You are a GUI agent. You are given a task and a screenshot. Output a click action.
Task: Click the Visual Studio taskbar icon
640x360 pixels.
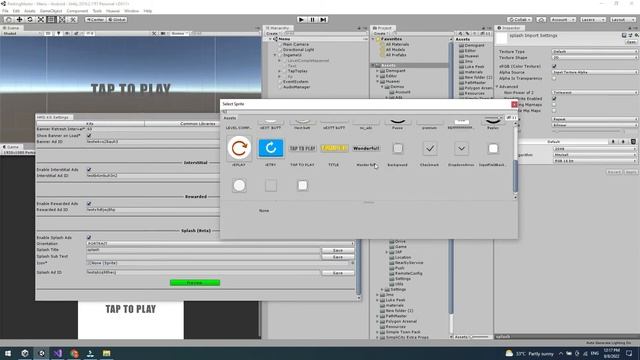coord(58,353)
